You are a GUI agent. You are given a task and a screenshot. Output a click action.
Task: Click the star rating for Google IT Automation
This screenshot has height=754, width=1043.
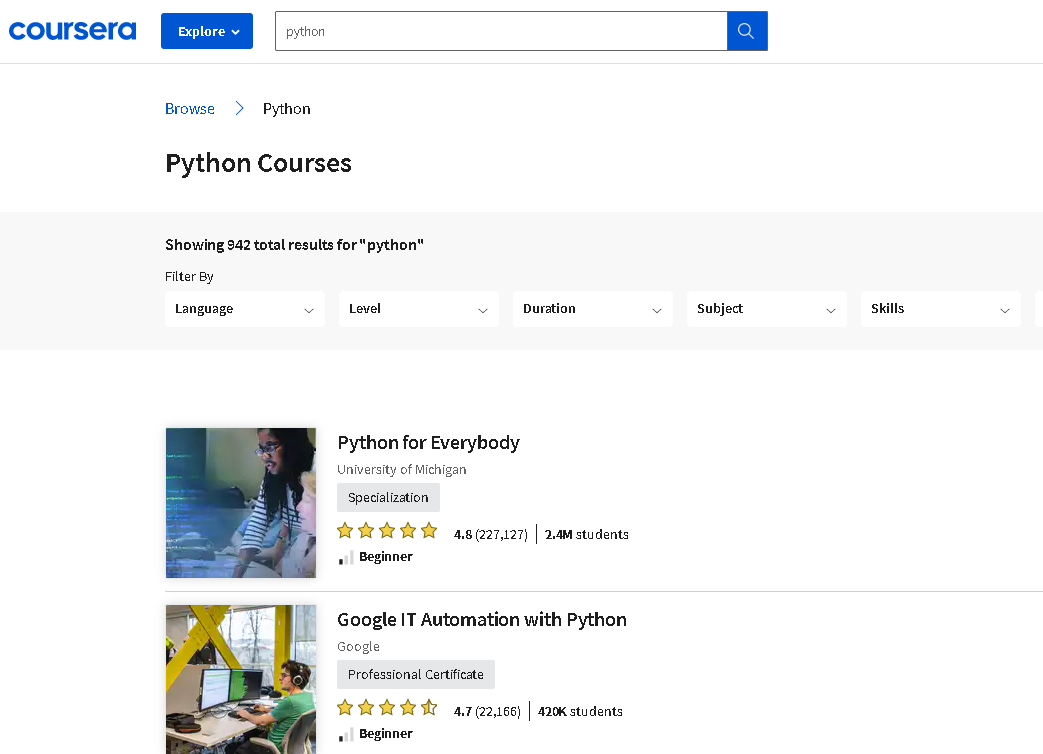pos(387,708)
